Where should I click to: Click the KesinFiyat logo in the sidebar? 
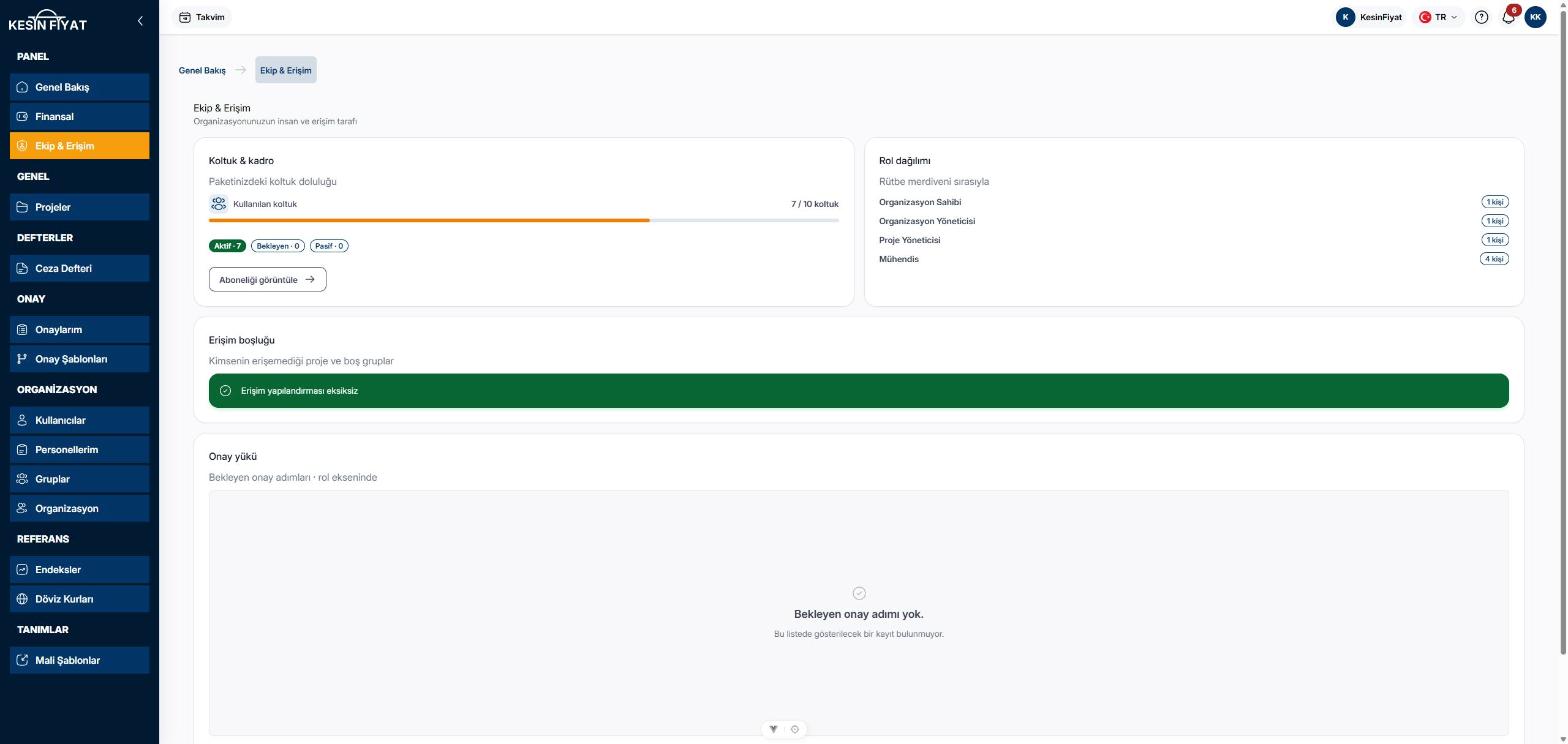click(x=48, y=20)
